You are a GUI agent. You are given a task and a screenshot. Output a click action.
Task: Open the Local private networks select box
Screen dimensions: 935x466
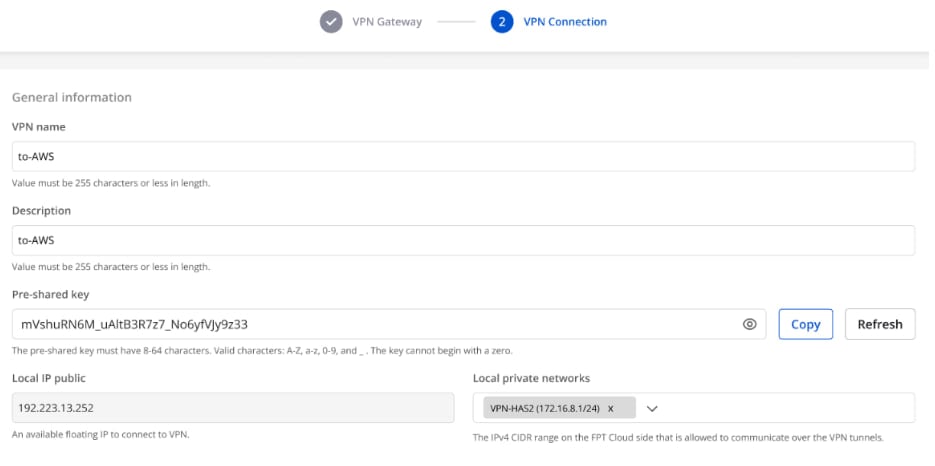(780, 408)
